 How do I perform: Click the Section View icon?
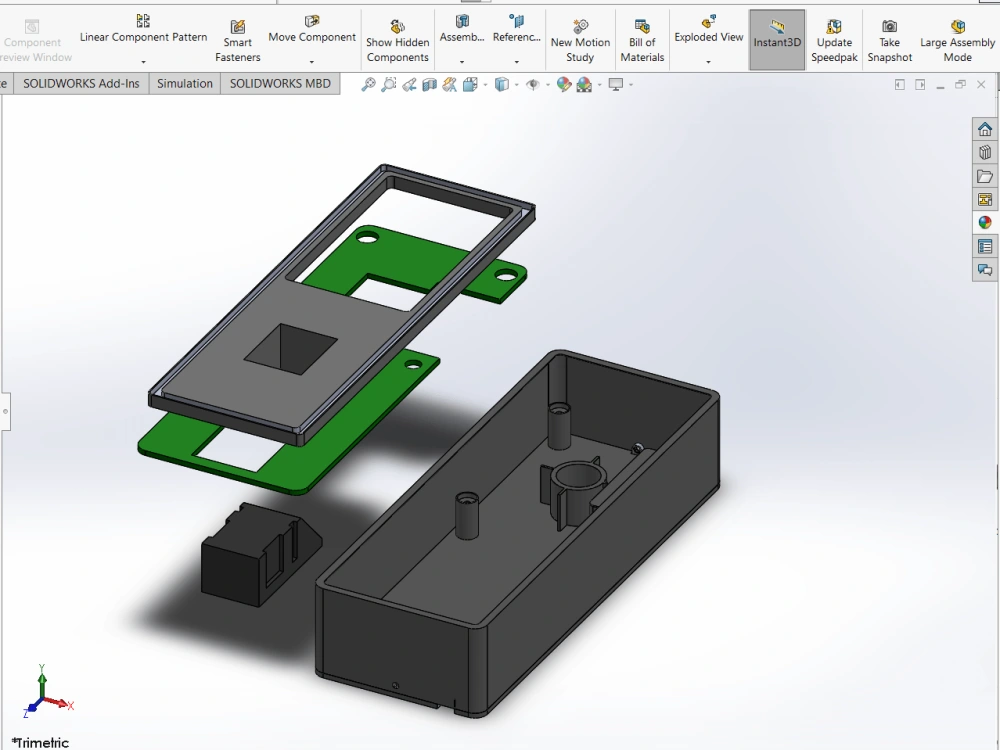pyautogui.click(x=429, y=84)
